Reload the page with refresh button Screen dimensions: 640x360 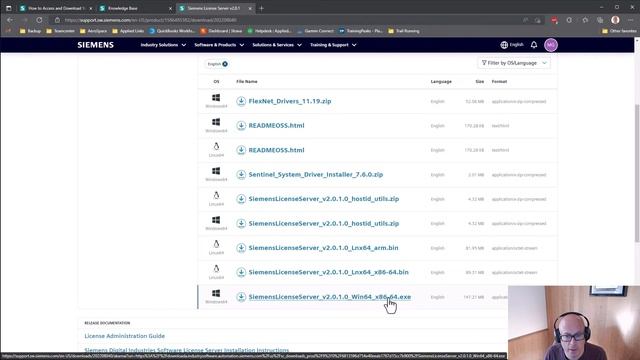(39, 20)
